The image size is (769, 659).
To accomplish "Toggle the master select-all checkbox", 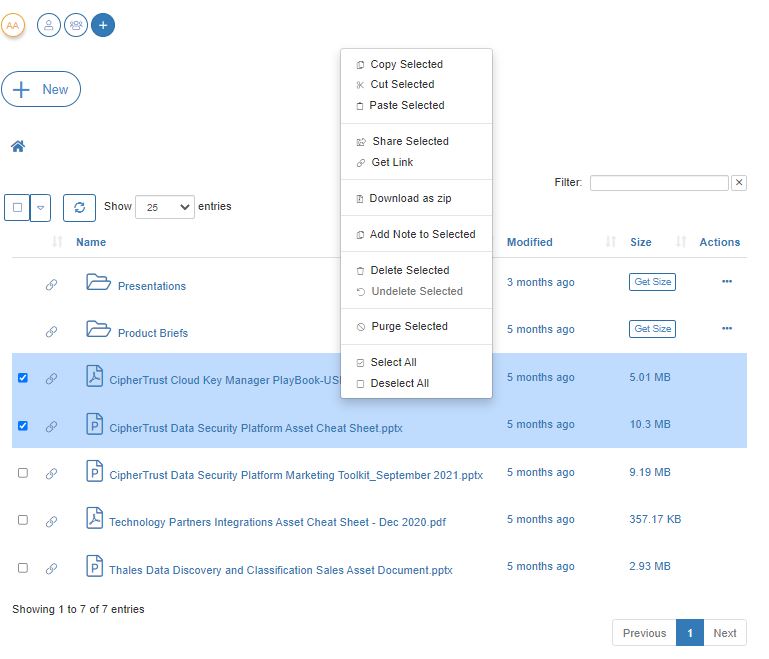I will pos(17,207).
